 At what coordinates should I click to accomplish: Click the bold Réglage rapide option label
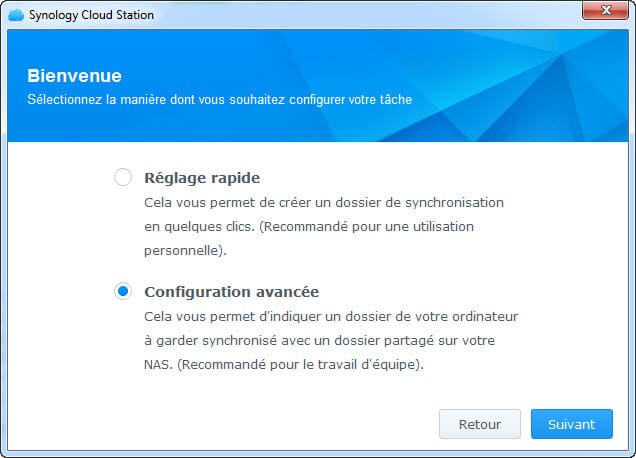coord(202,178)
